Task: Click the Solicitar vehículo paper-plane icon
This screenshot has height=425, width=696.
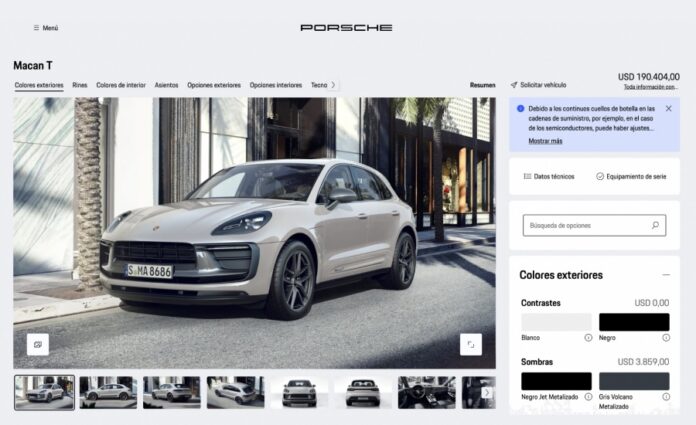Action: 514,85
